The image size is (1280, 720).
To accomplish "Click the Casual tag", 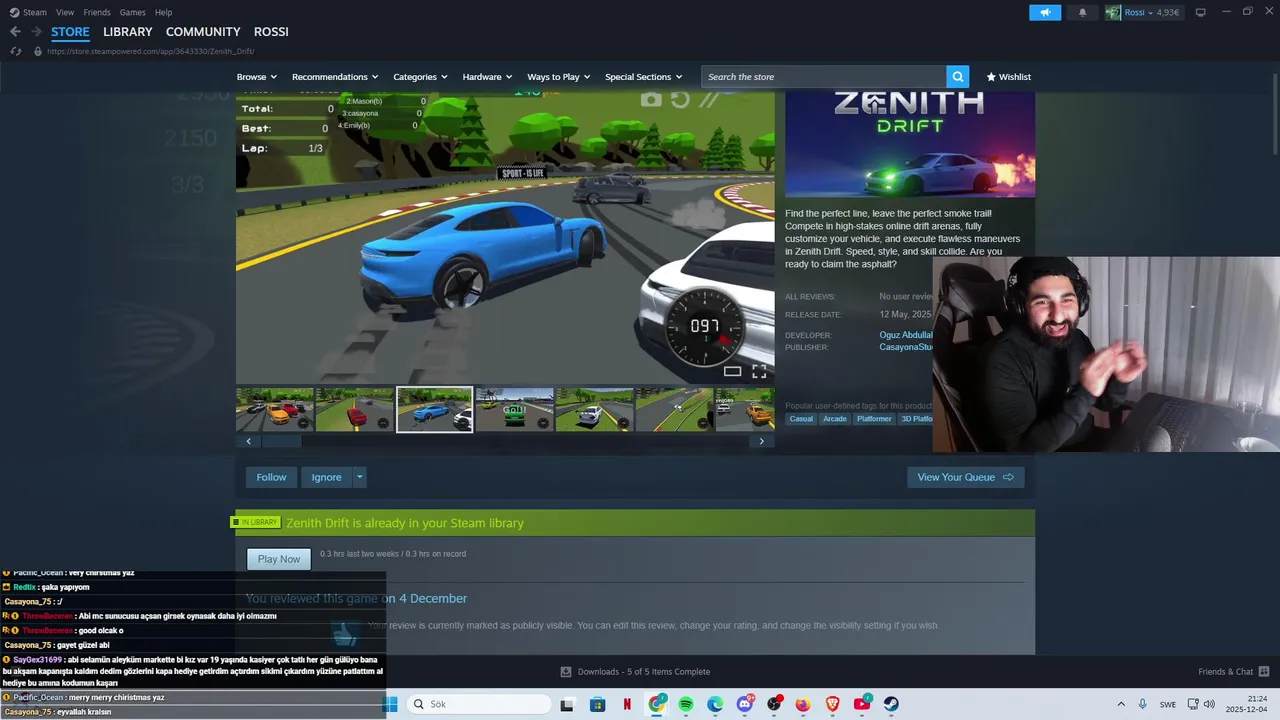I will tap(801, 419).
